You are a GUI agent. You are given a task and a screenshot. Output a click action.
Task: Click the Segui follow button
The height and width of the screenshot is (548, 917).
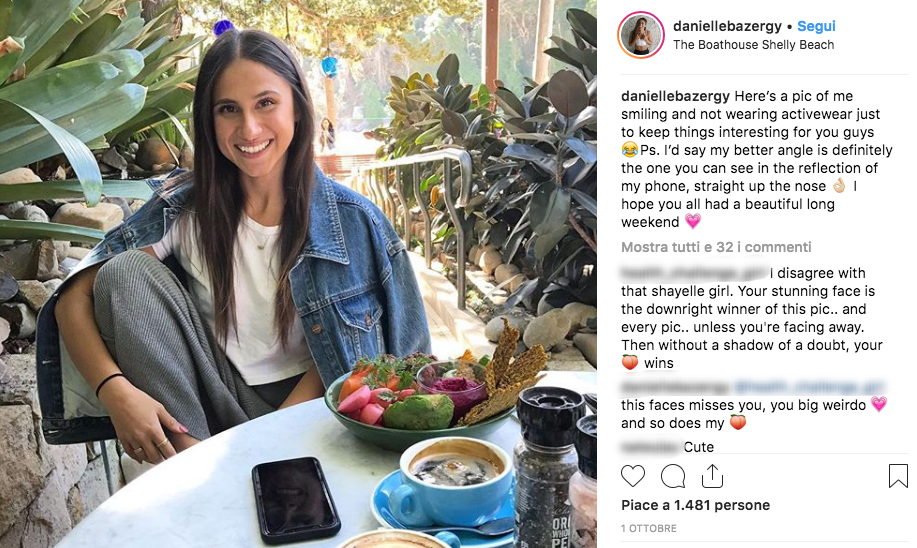pyautogui.click(x=816, y=26)
